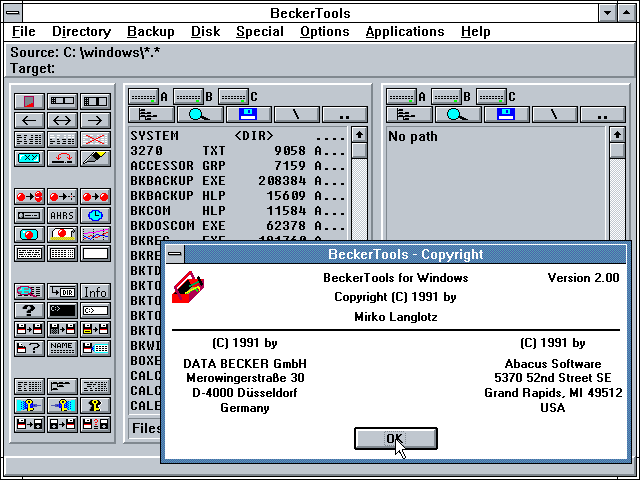Select drive B in the left pane
Image resolution: width=640 pixels, height=480 pixels.
click(188, 97)
